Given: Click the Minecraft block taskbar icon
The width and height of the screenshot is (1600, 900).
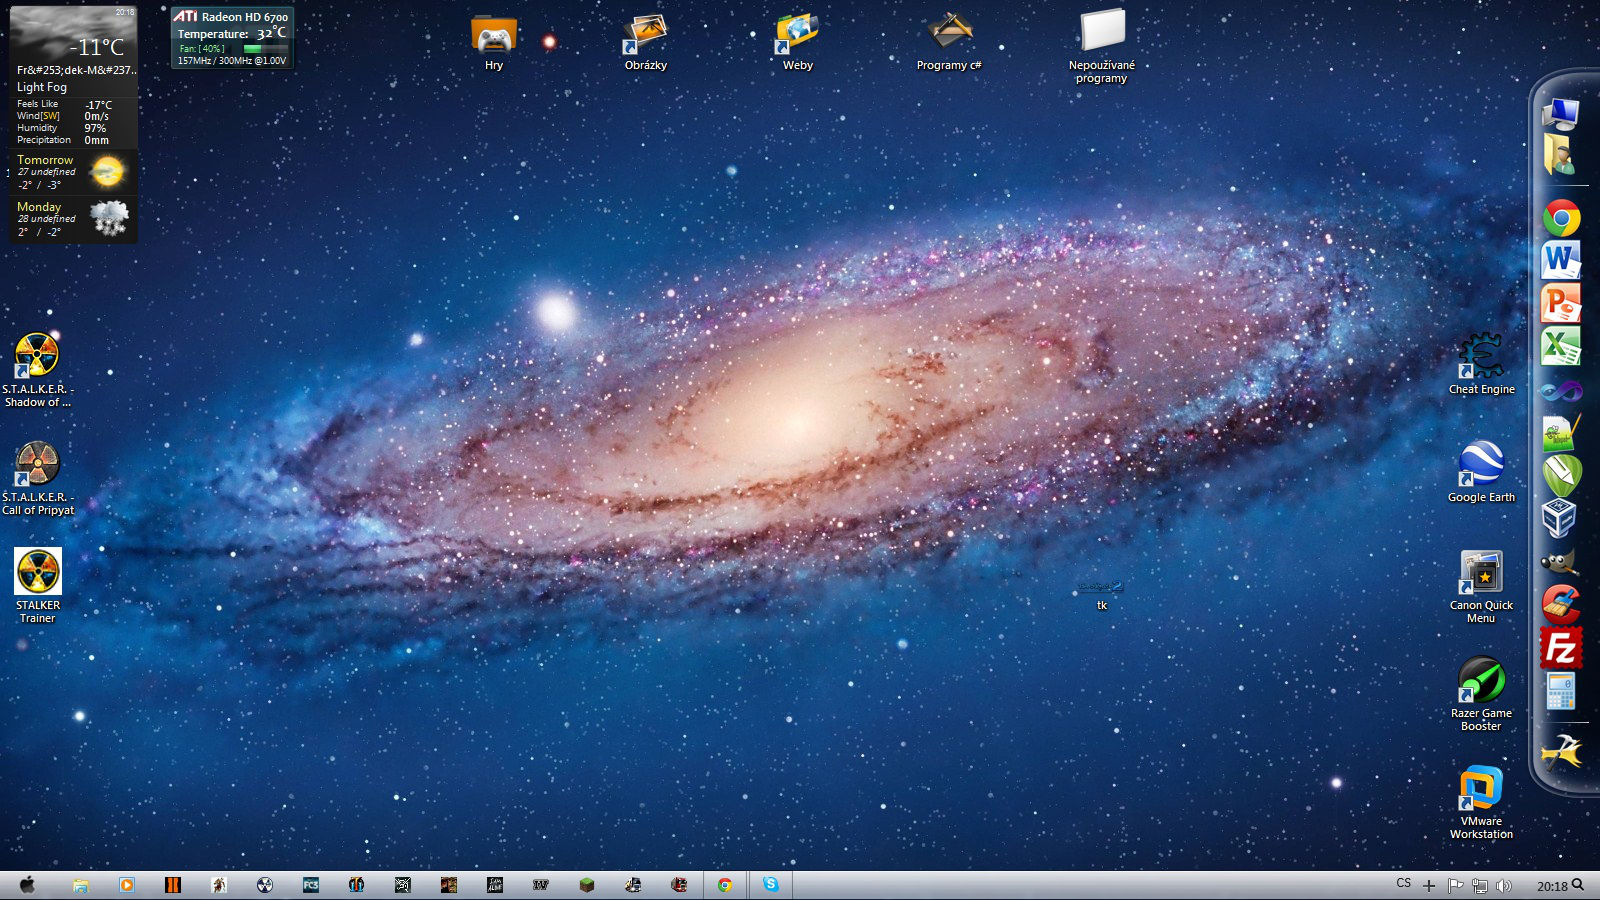Looking at the screenshot, I should tap(587, 885).
